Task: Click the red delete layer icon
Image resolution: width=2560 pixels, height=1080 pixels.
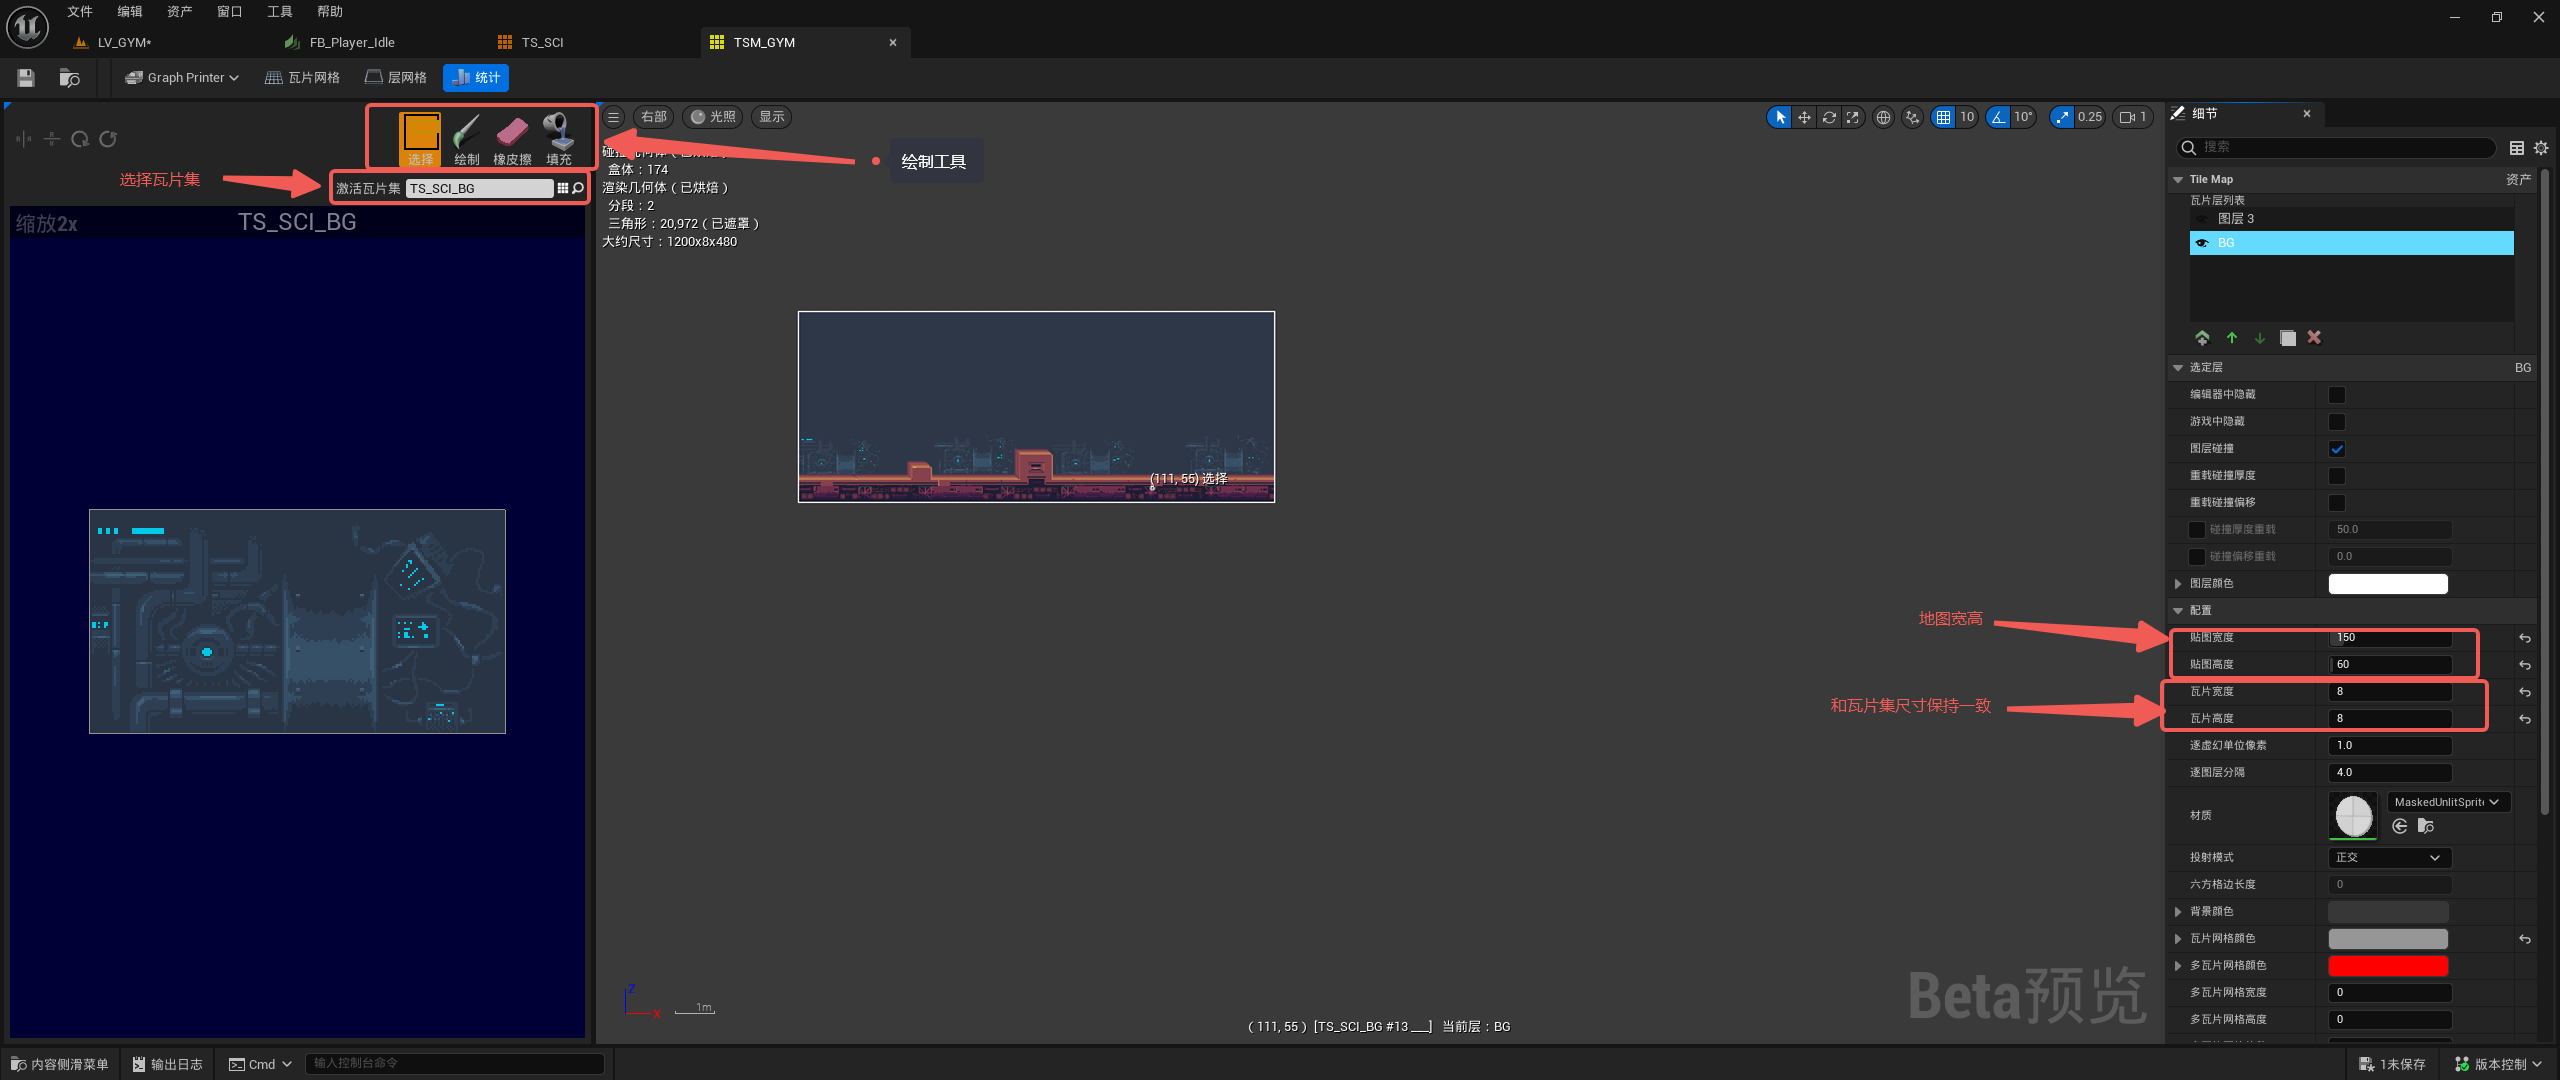Action: click(x=2314, y=338)
